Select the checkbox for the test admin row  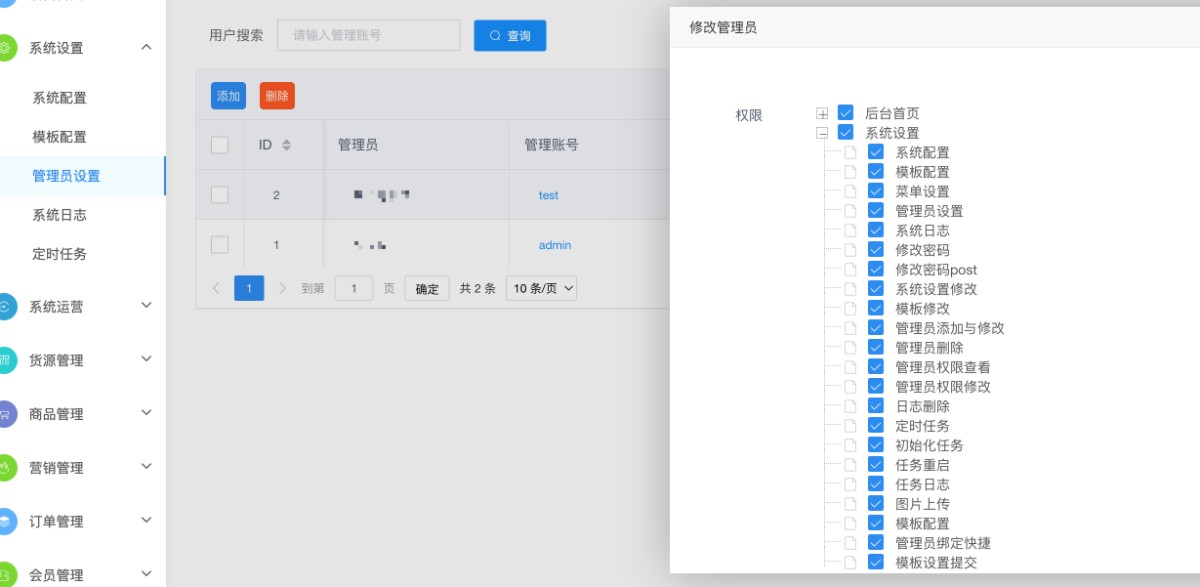tap(220, 195)
